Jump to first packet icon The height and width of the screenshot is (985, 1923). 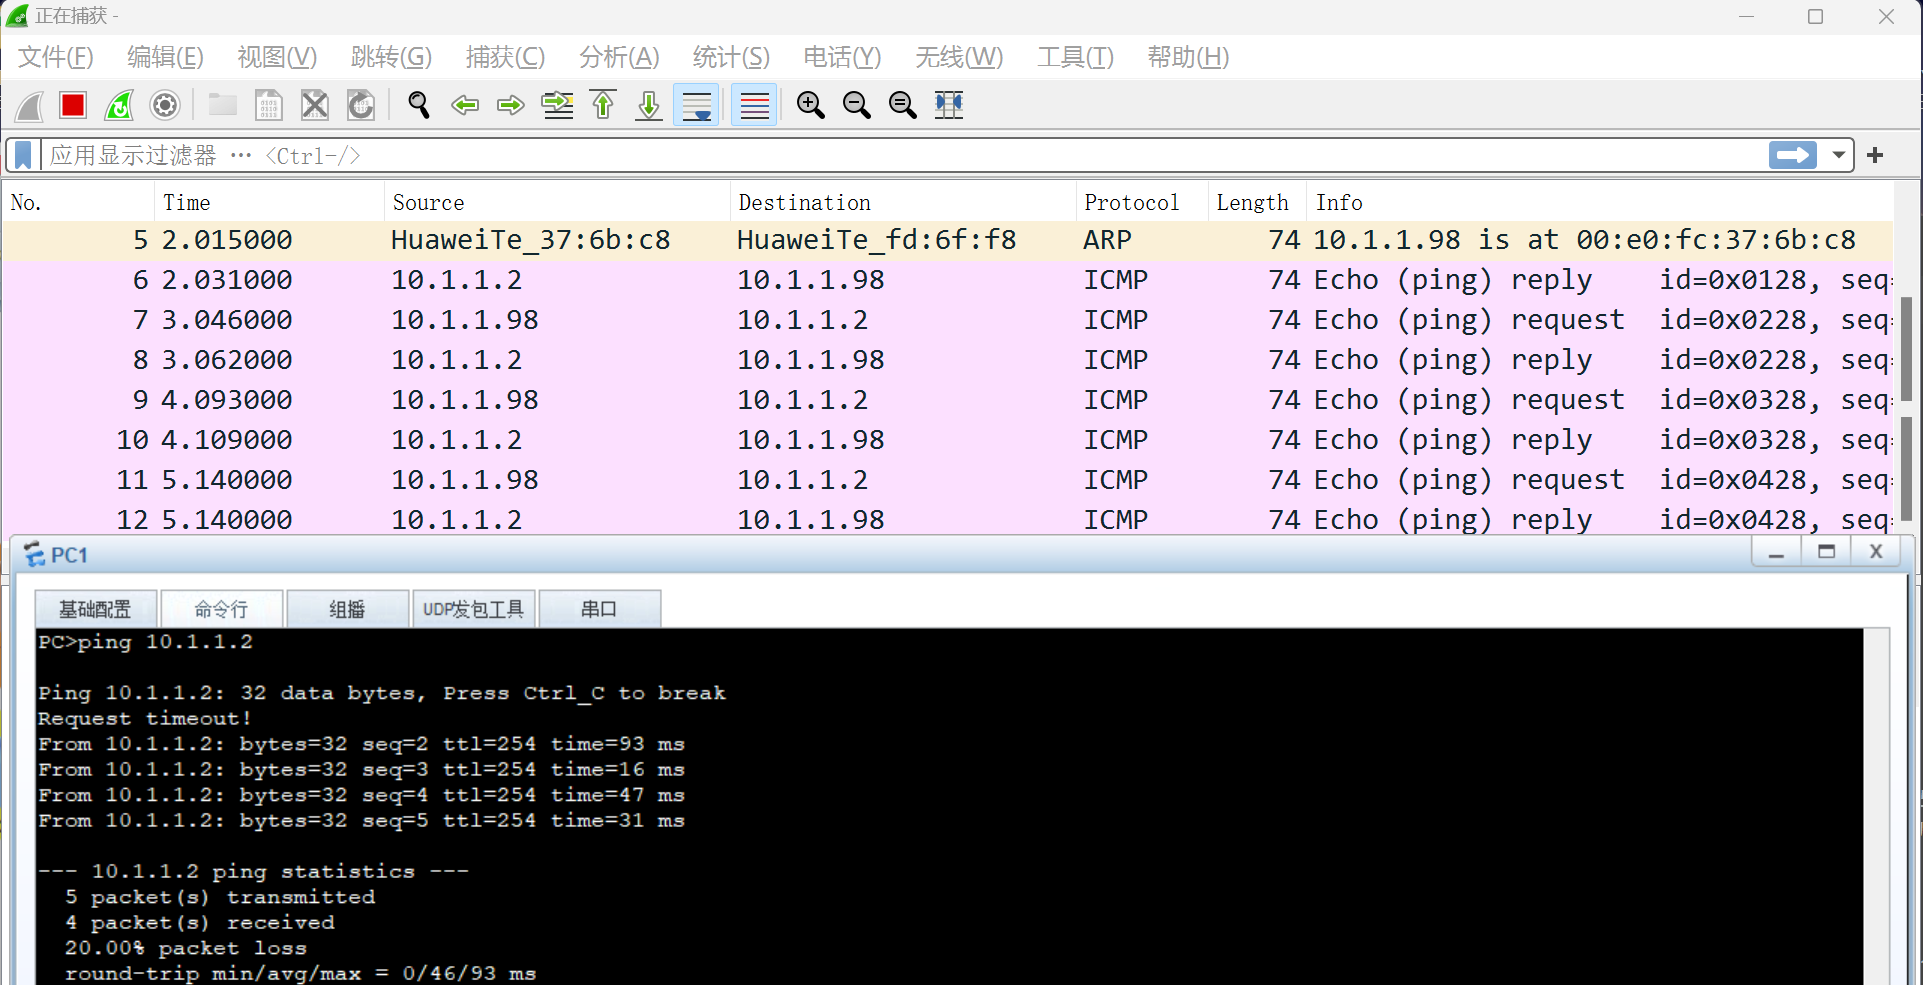(x=603, y=105)
